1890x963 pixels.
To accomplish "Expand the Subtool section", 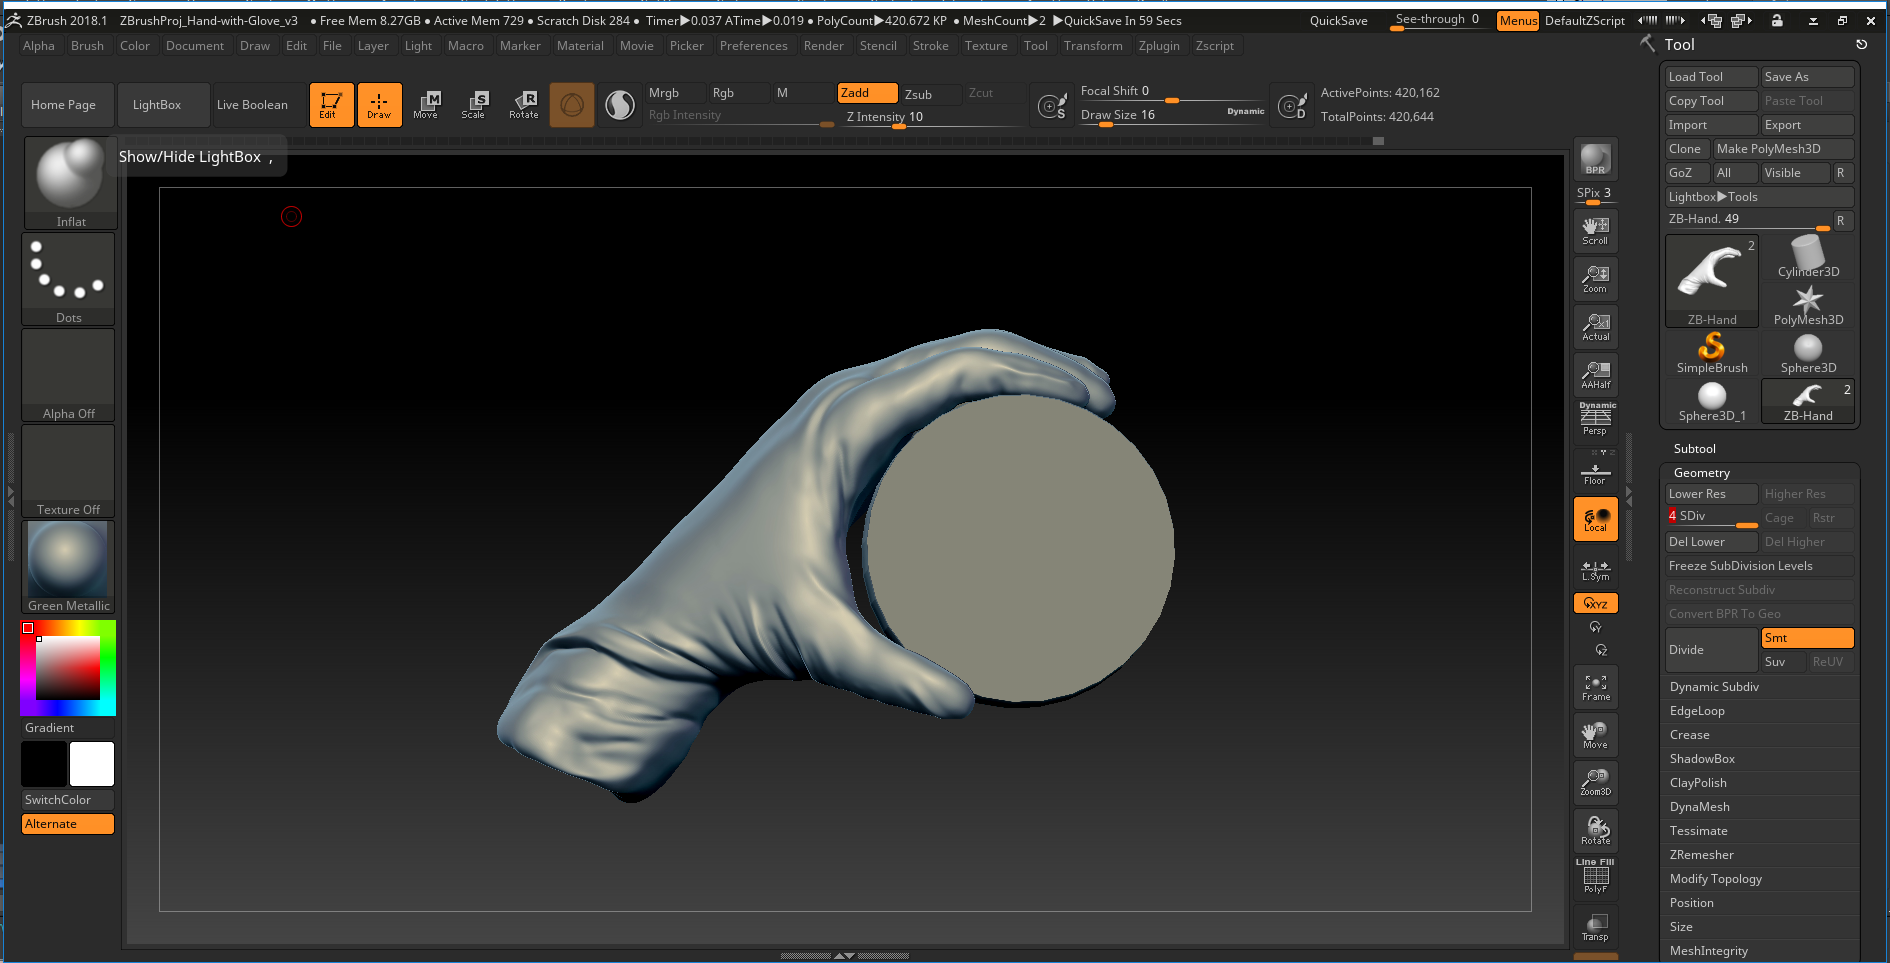I will pyautogui.click(x=1695, y=449).
